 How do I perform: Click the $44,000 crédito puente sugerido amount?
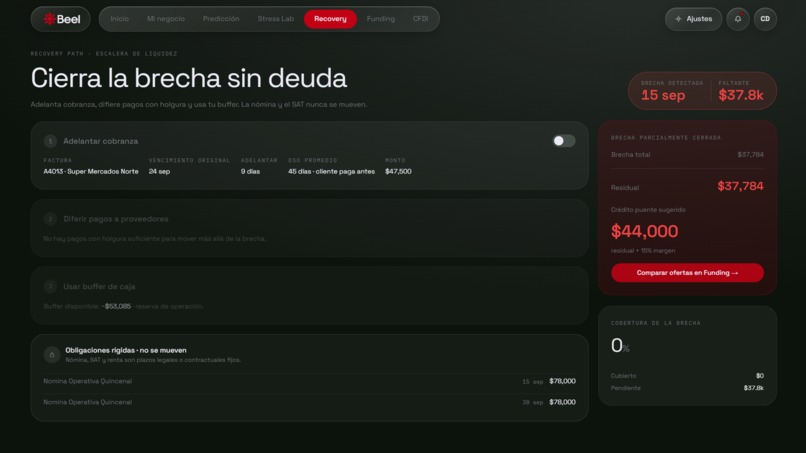pyautogui.click(x=645, y=231)
